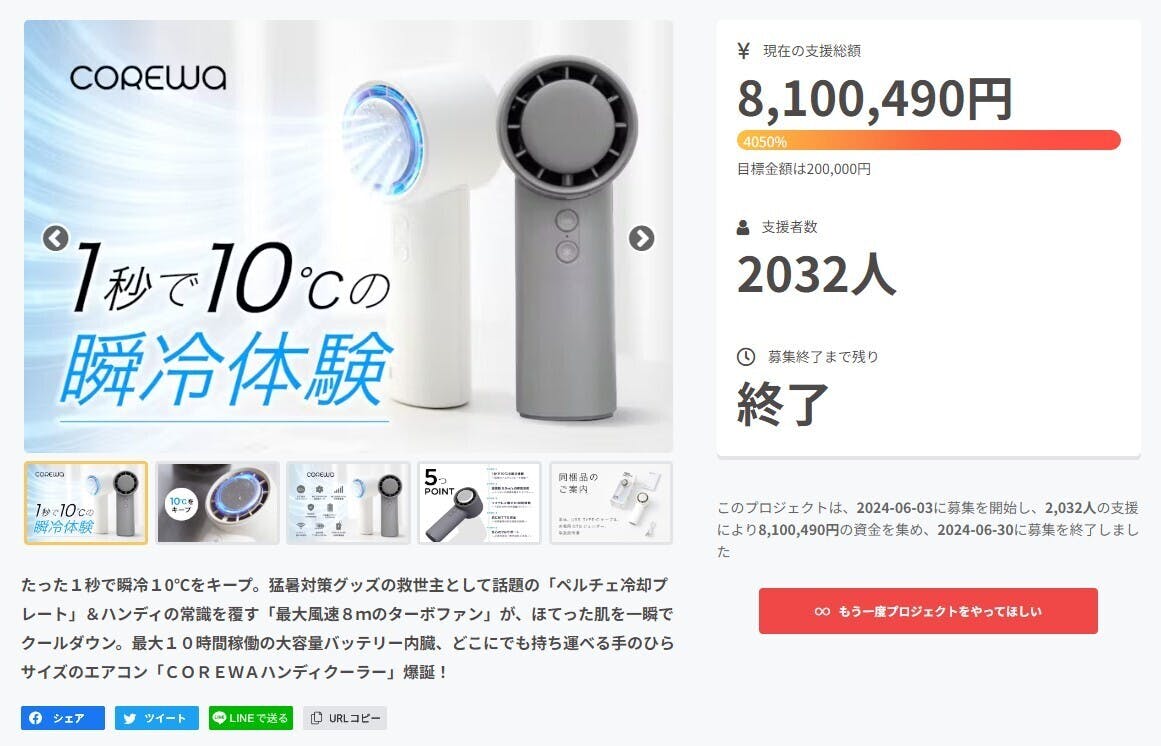Click the person icon beside 支援者数
Viewport: 1161px width, 746px height.
(743, 227)
